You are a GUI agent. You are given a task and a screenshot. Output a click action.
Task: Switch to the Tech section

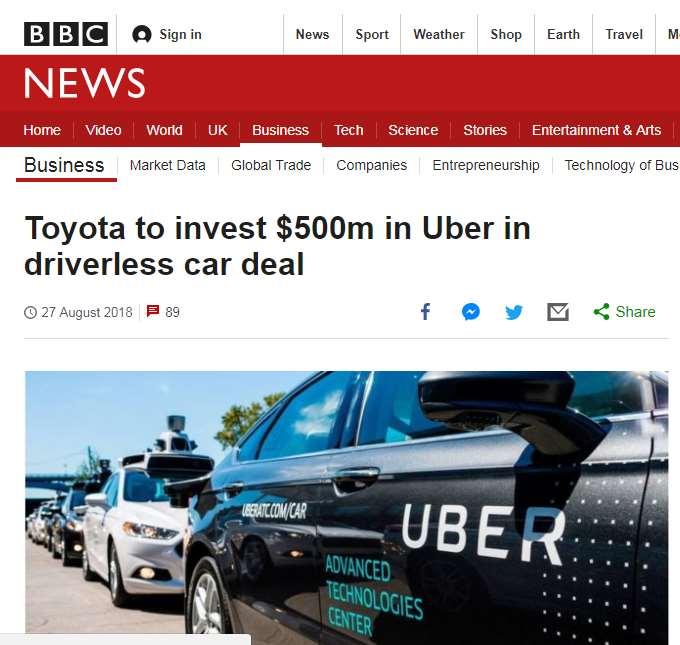click(349, 130)
